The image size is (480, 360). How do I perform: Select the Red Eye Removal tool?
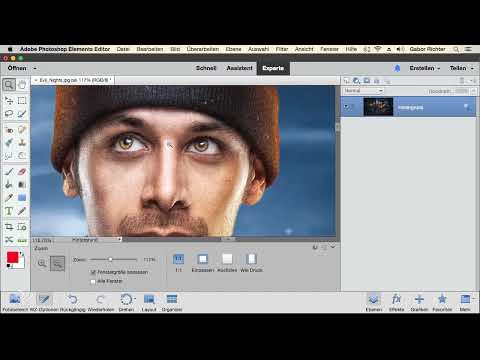(9, 130)
